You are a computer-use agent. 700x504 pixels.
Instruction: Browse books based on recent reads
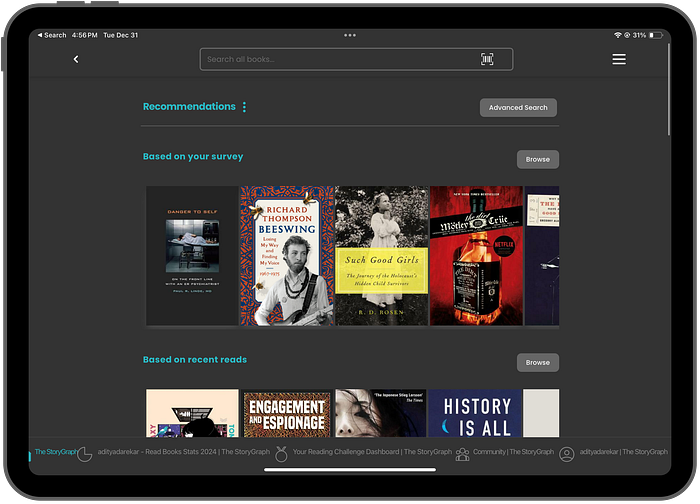coord(538,362)
